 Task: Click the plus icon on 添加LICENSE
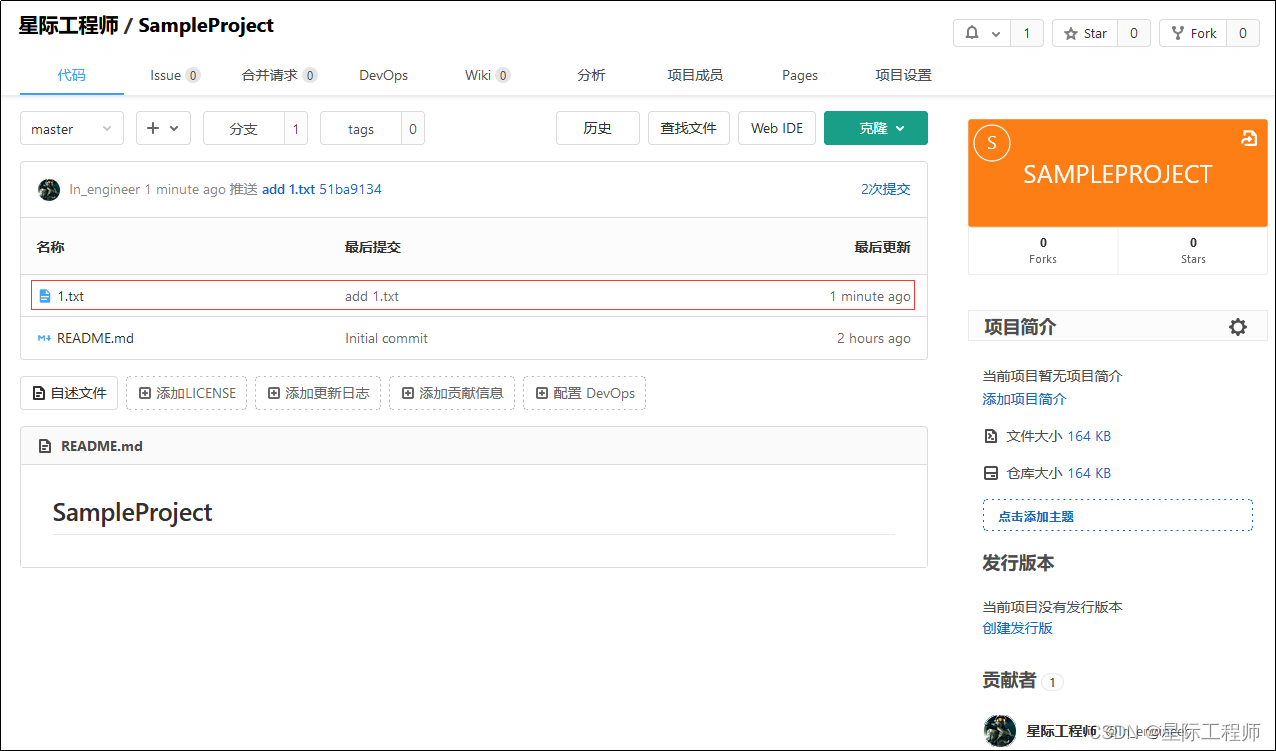click(141, 393)
